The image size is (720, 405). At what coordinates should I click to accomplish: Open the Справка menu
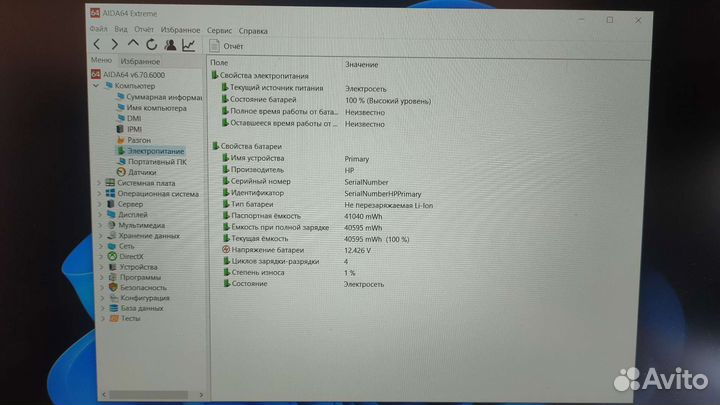coord(253,31)
